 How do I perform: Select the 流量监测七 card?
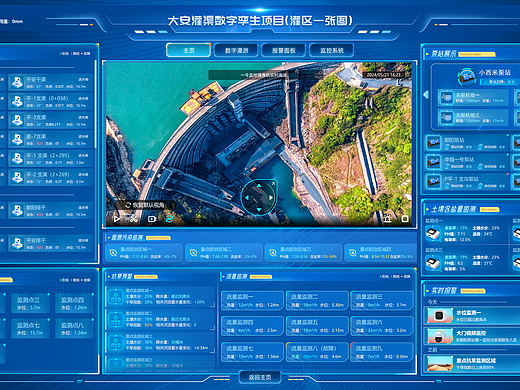252,352
